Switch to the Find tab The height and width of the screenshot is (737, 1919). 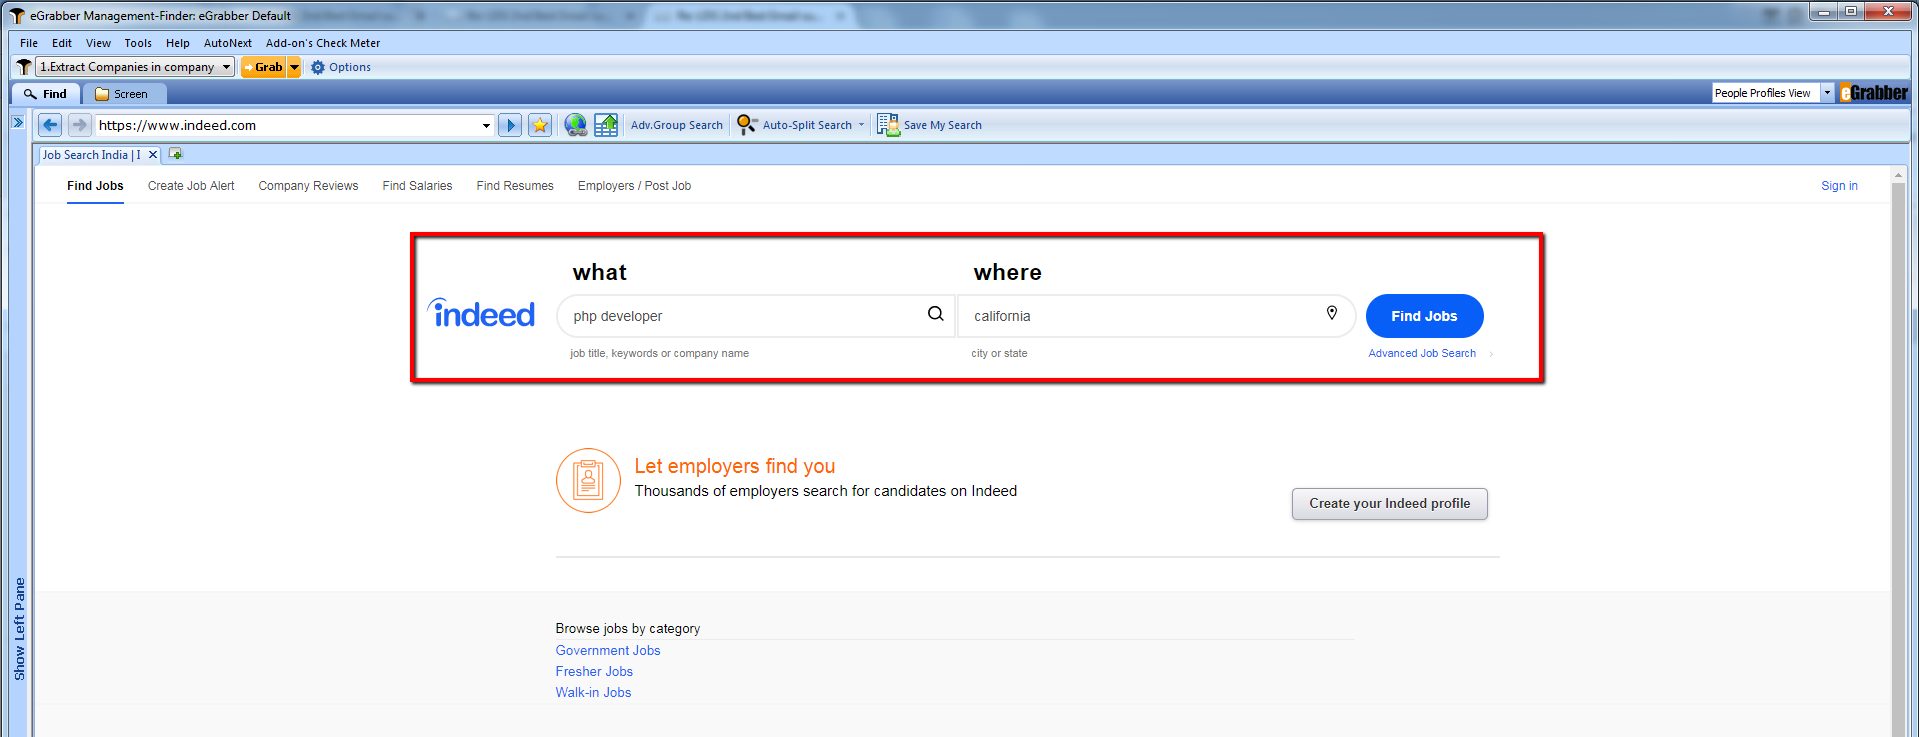pos(46,94)
